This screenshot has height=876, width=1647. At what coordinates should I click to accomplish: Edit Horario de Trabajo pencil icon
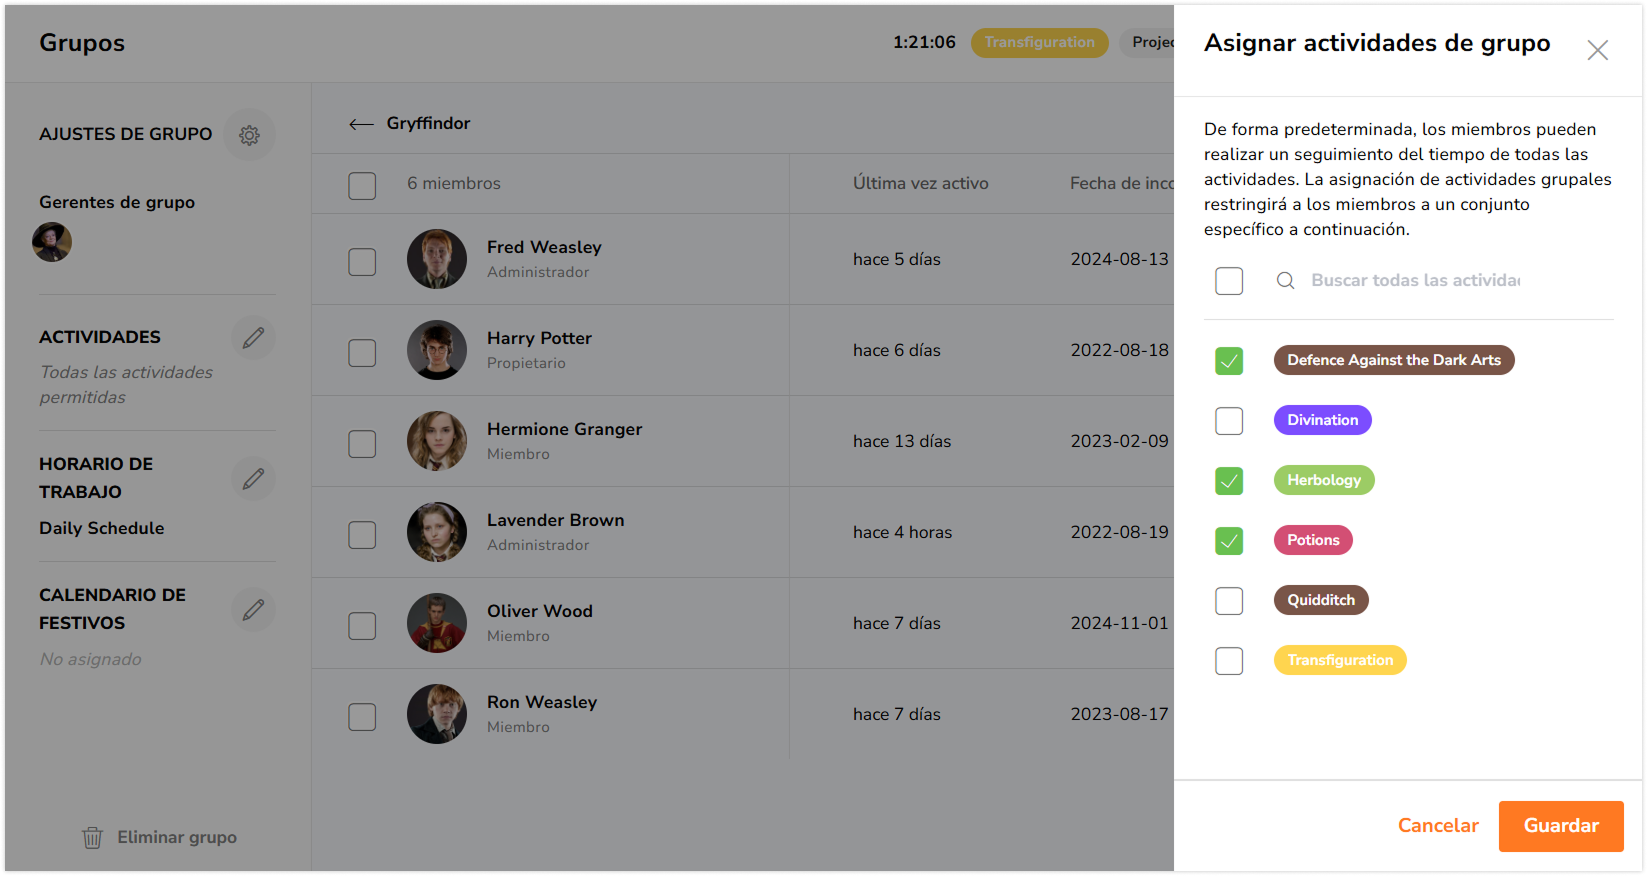tap(253, 479)
